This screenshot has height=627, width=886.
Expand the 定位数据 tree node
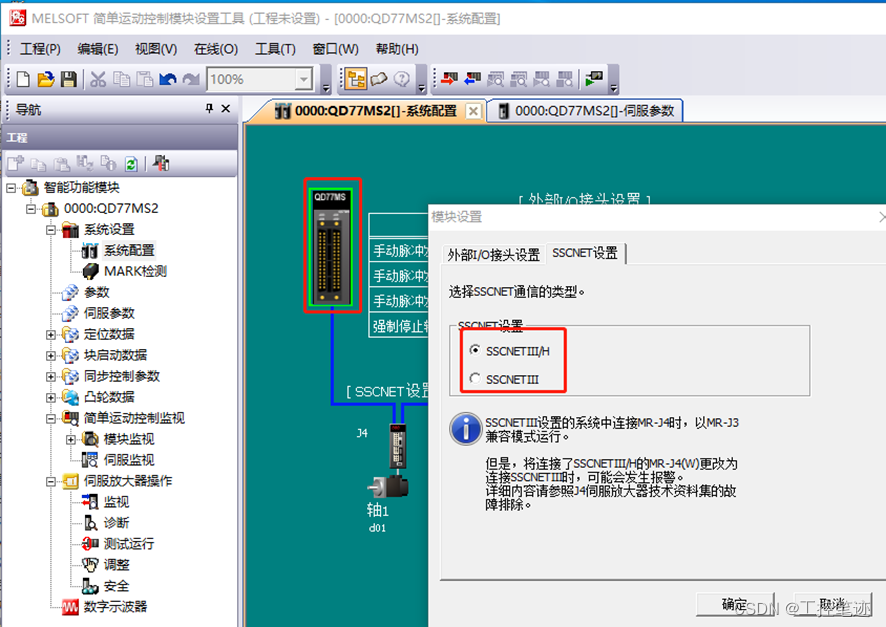coord(51,334)
